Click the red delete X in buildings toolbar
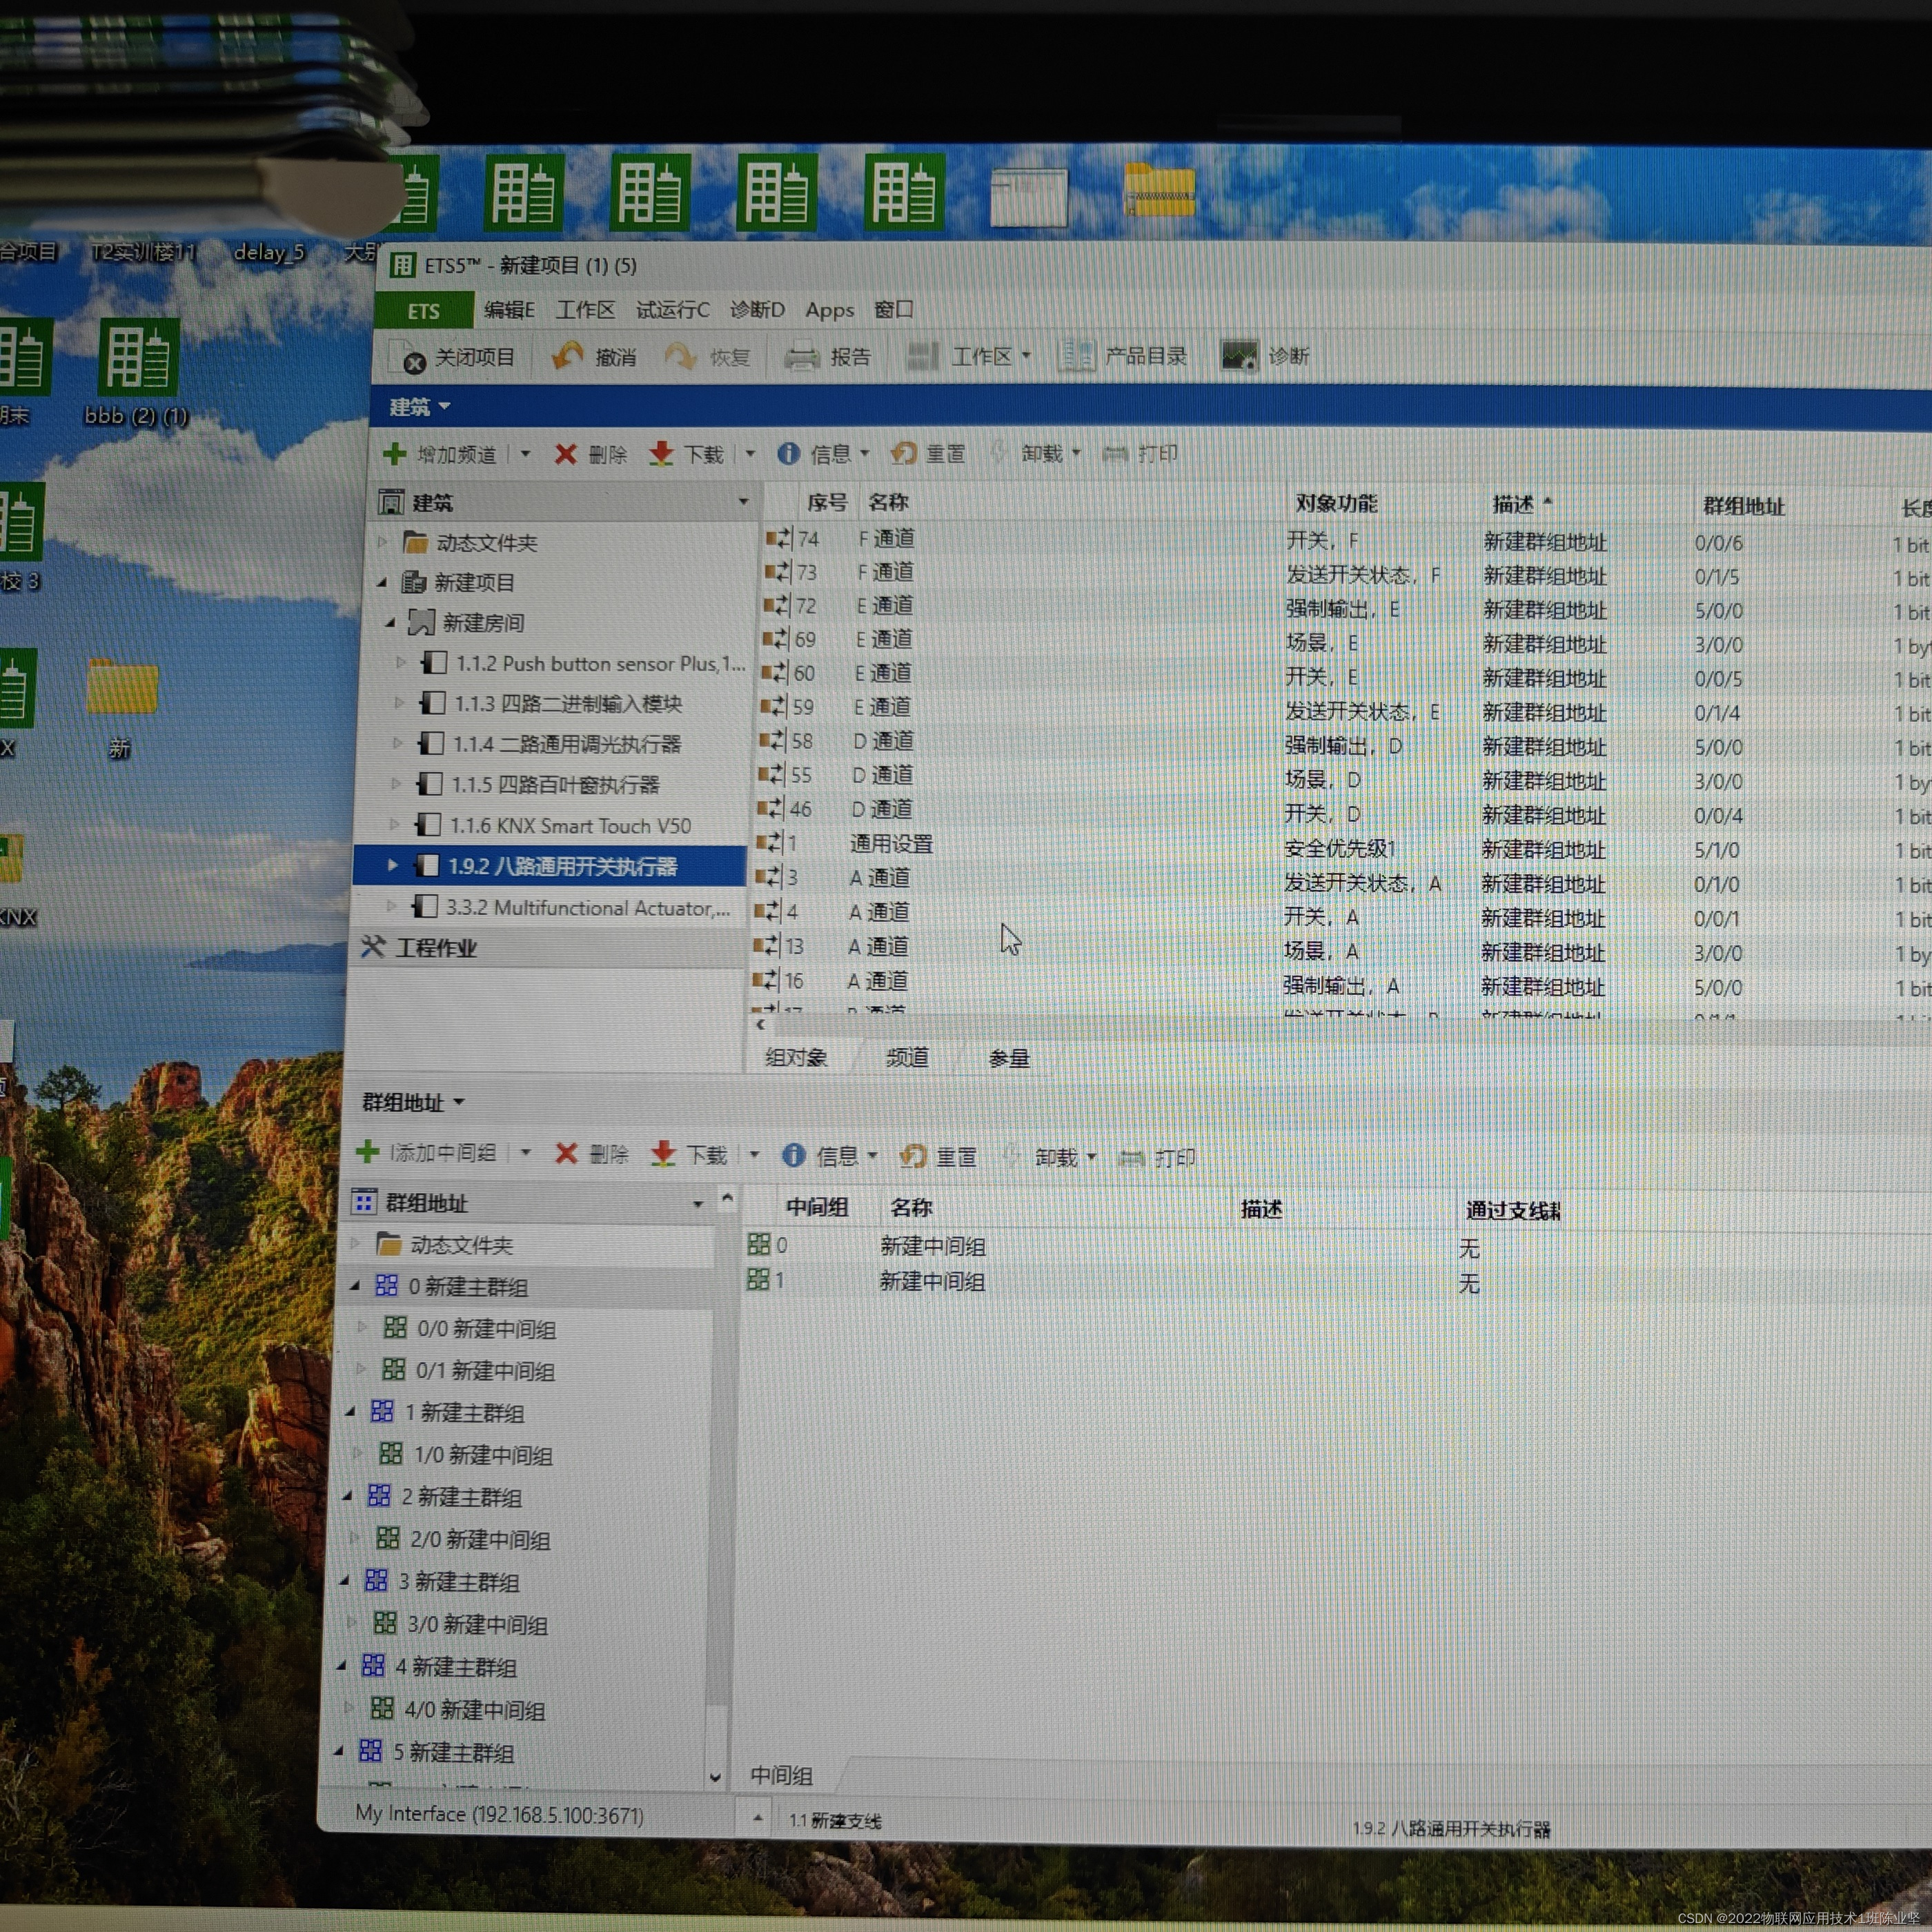Viewport: 1932px width, 1932px height. 565,455
